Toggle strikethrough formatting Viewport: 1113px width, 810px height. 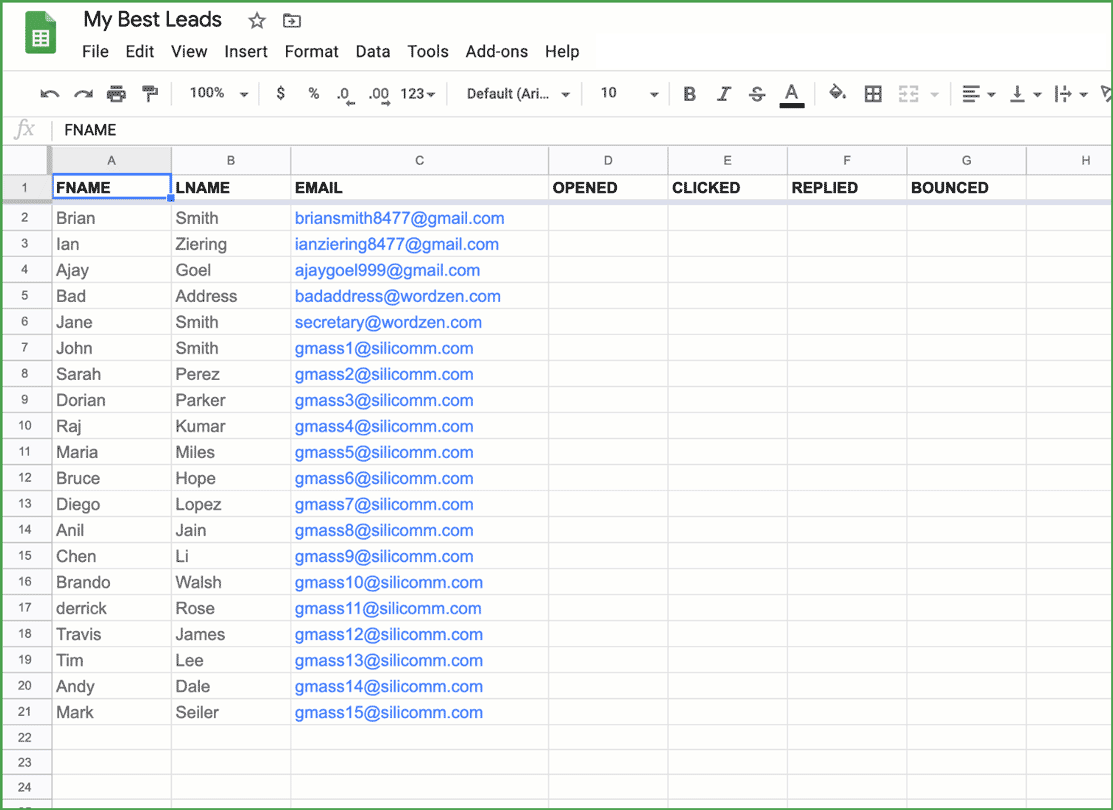pos(757,94)
